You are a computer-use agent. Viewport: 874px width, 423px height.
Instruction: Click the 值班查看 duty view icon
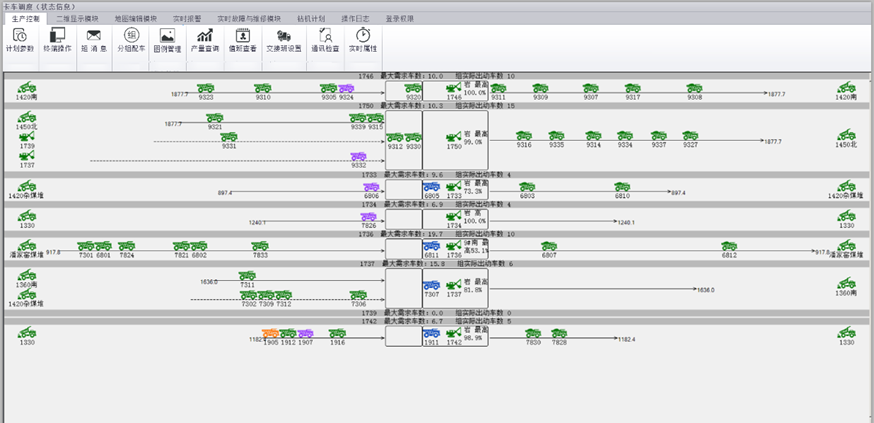[x=241, y=40]
